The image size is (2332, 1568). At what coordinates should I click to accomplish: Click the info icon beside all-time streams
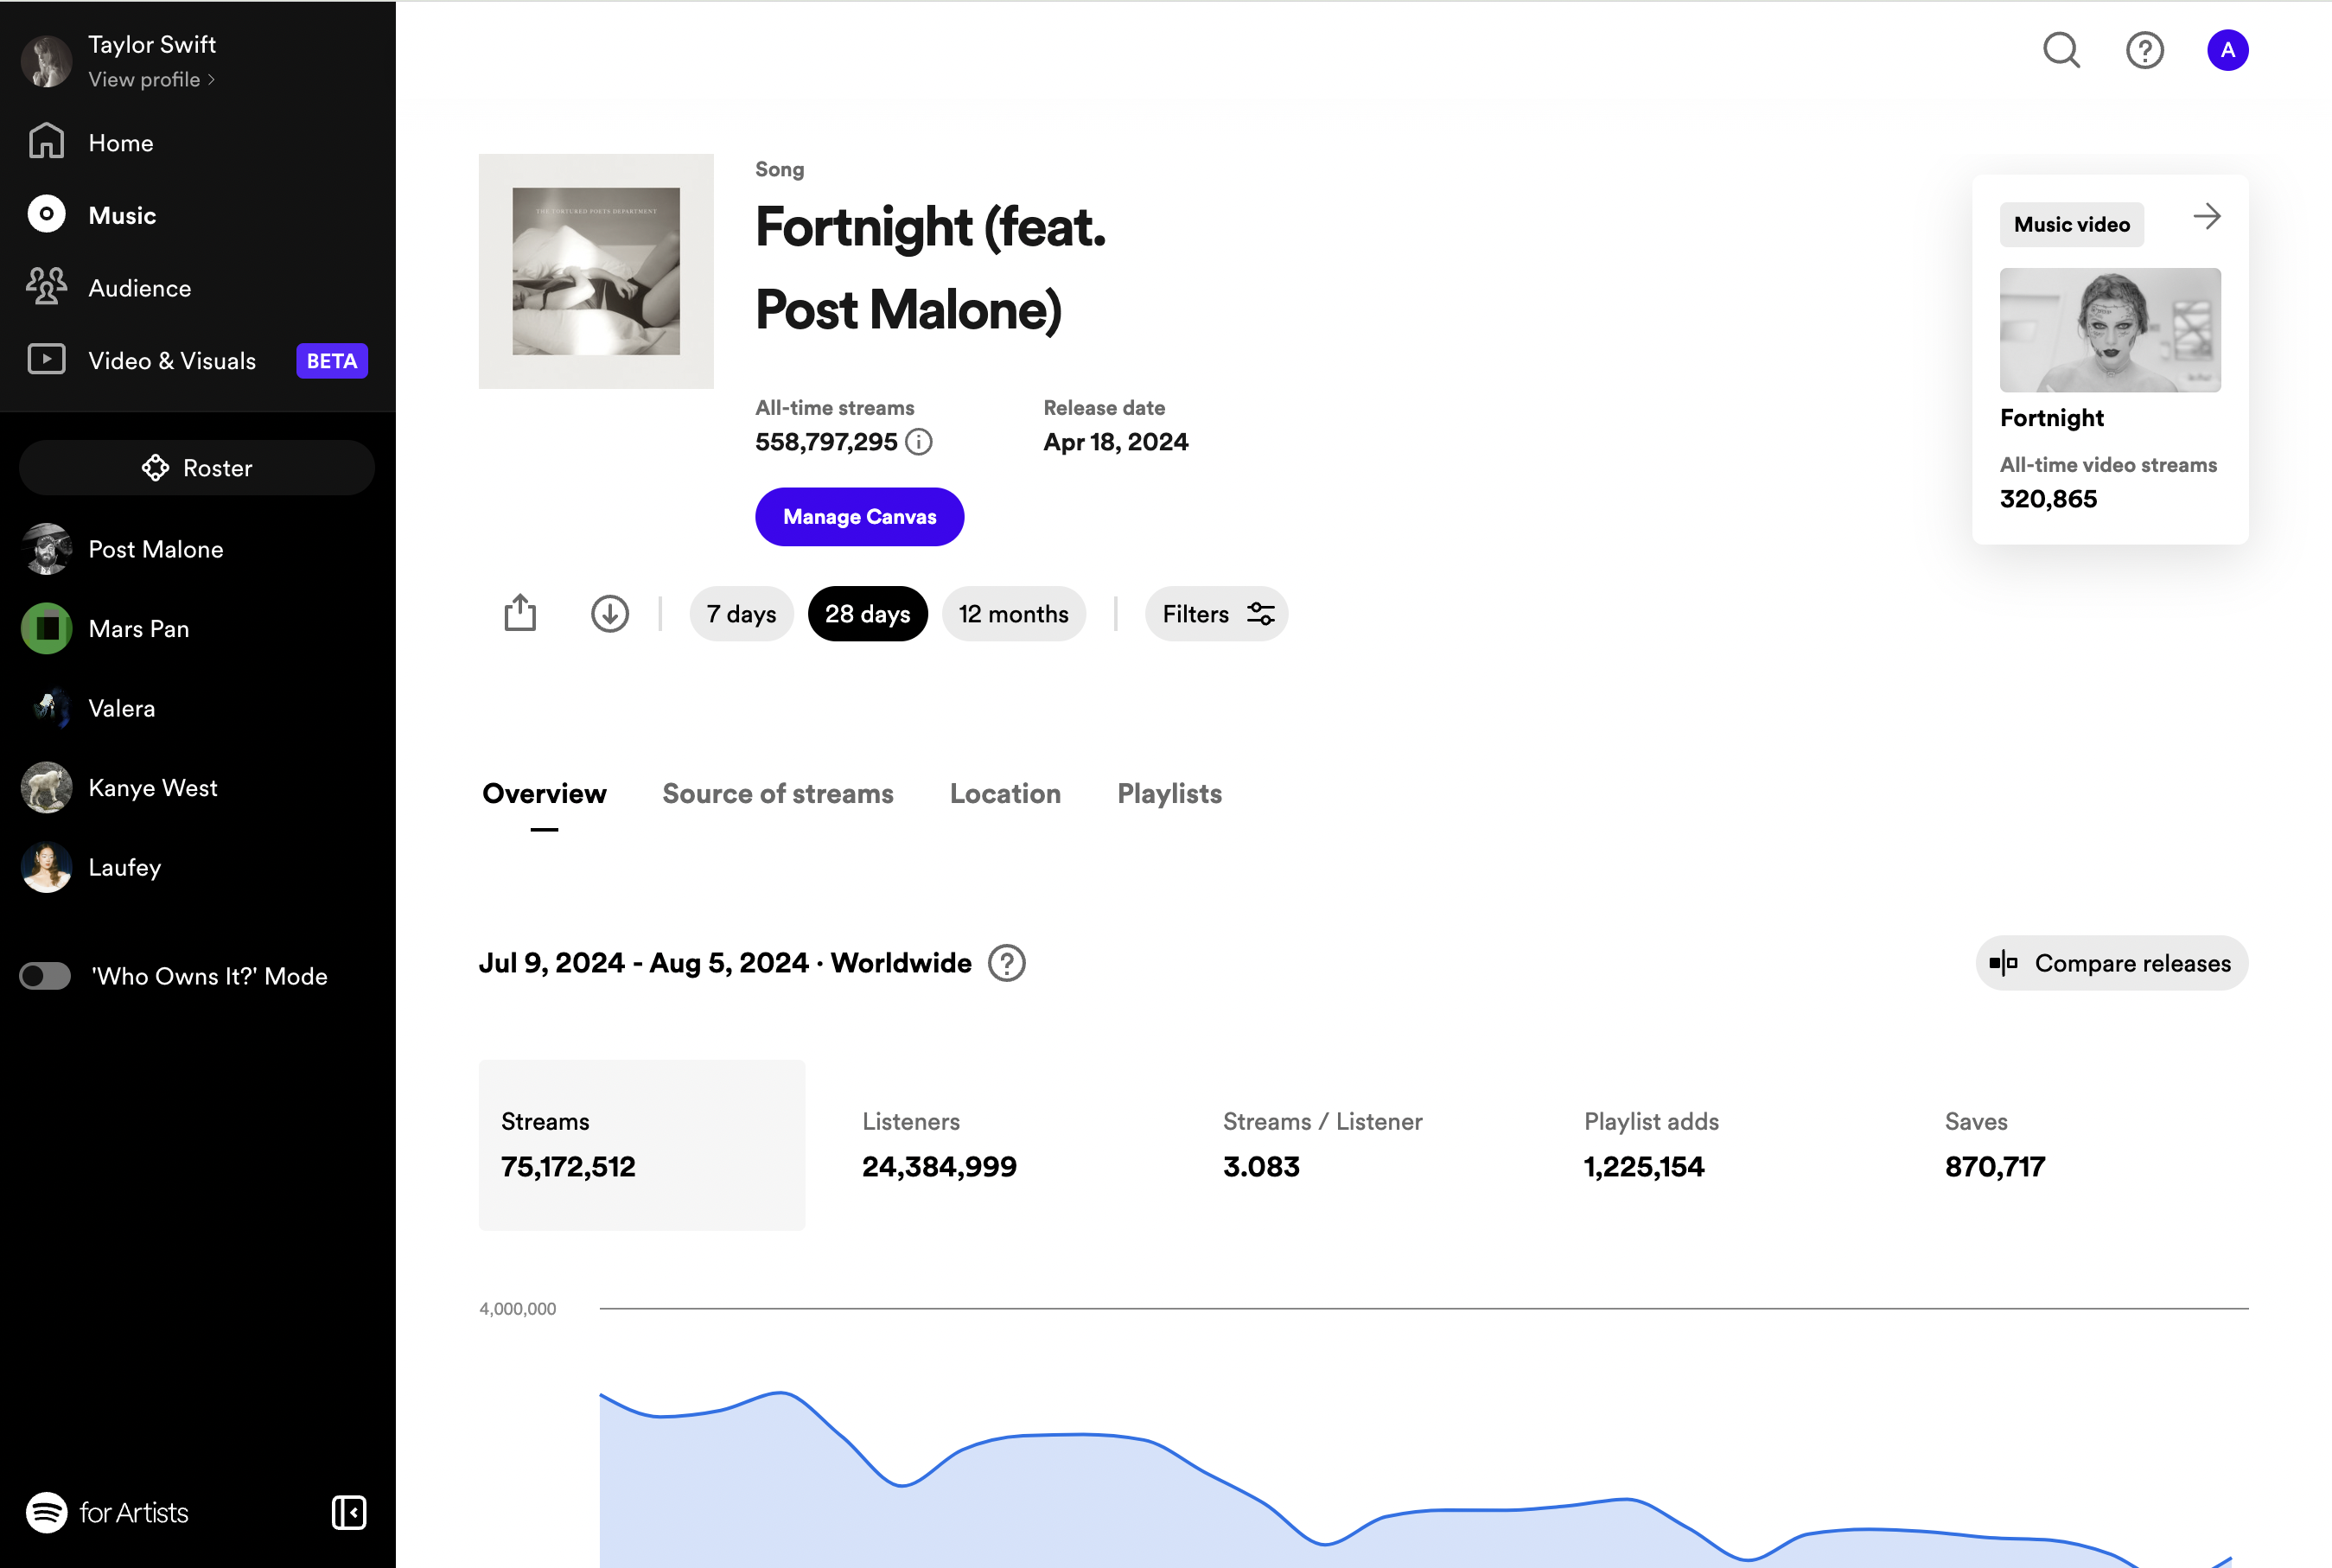click(918, 441)
